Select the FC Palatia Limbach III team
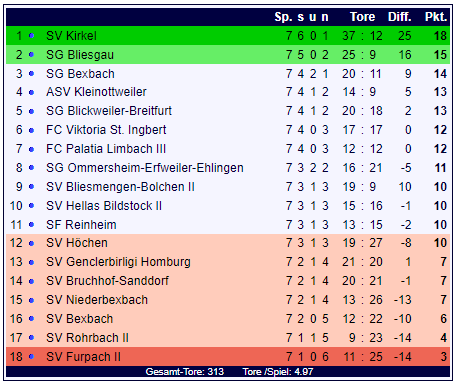 pyautogui.click(x=106, y=149)
